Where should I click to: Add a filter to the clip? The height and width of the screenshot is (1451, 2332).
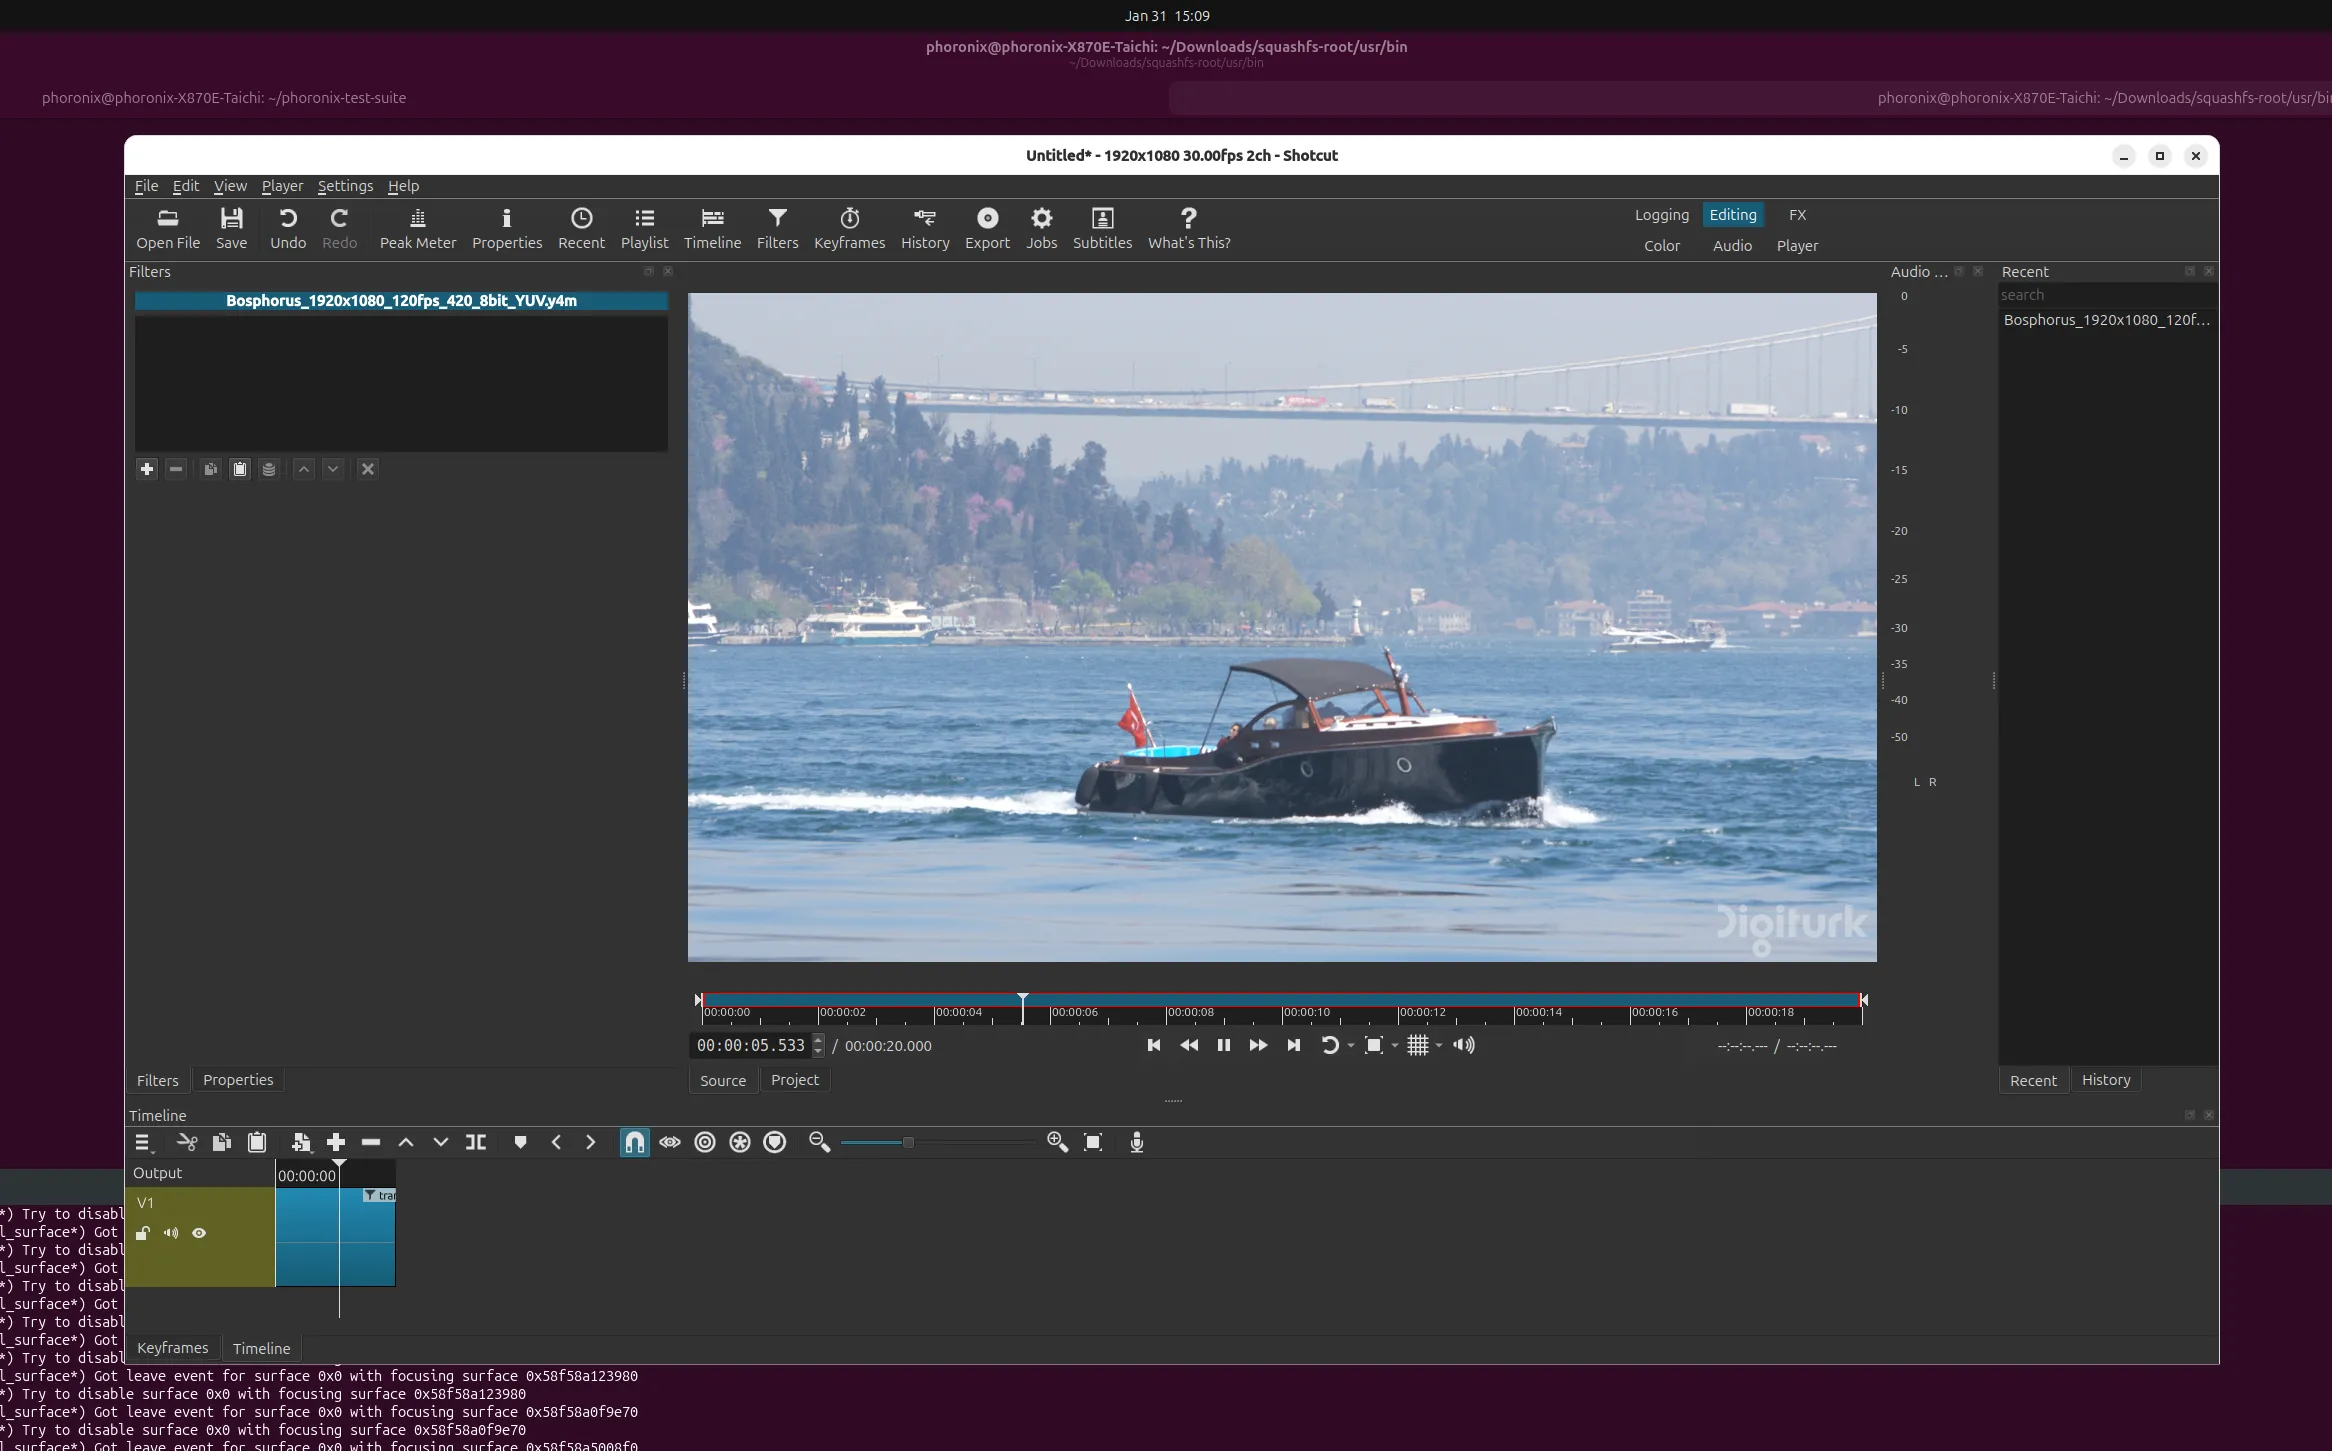pyautogui.click(x=147, y=469)
